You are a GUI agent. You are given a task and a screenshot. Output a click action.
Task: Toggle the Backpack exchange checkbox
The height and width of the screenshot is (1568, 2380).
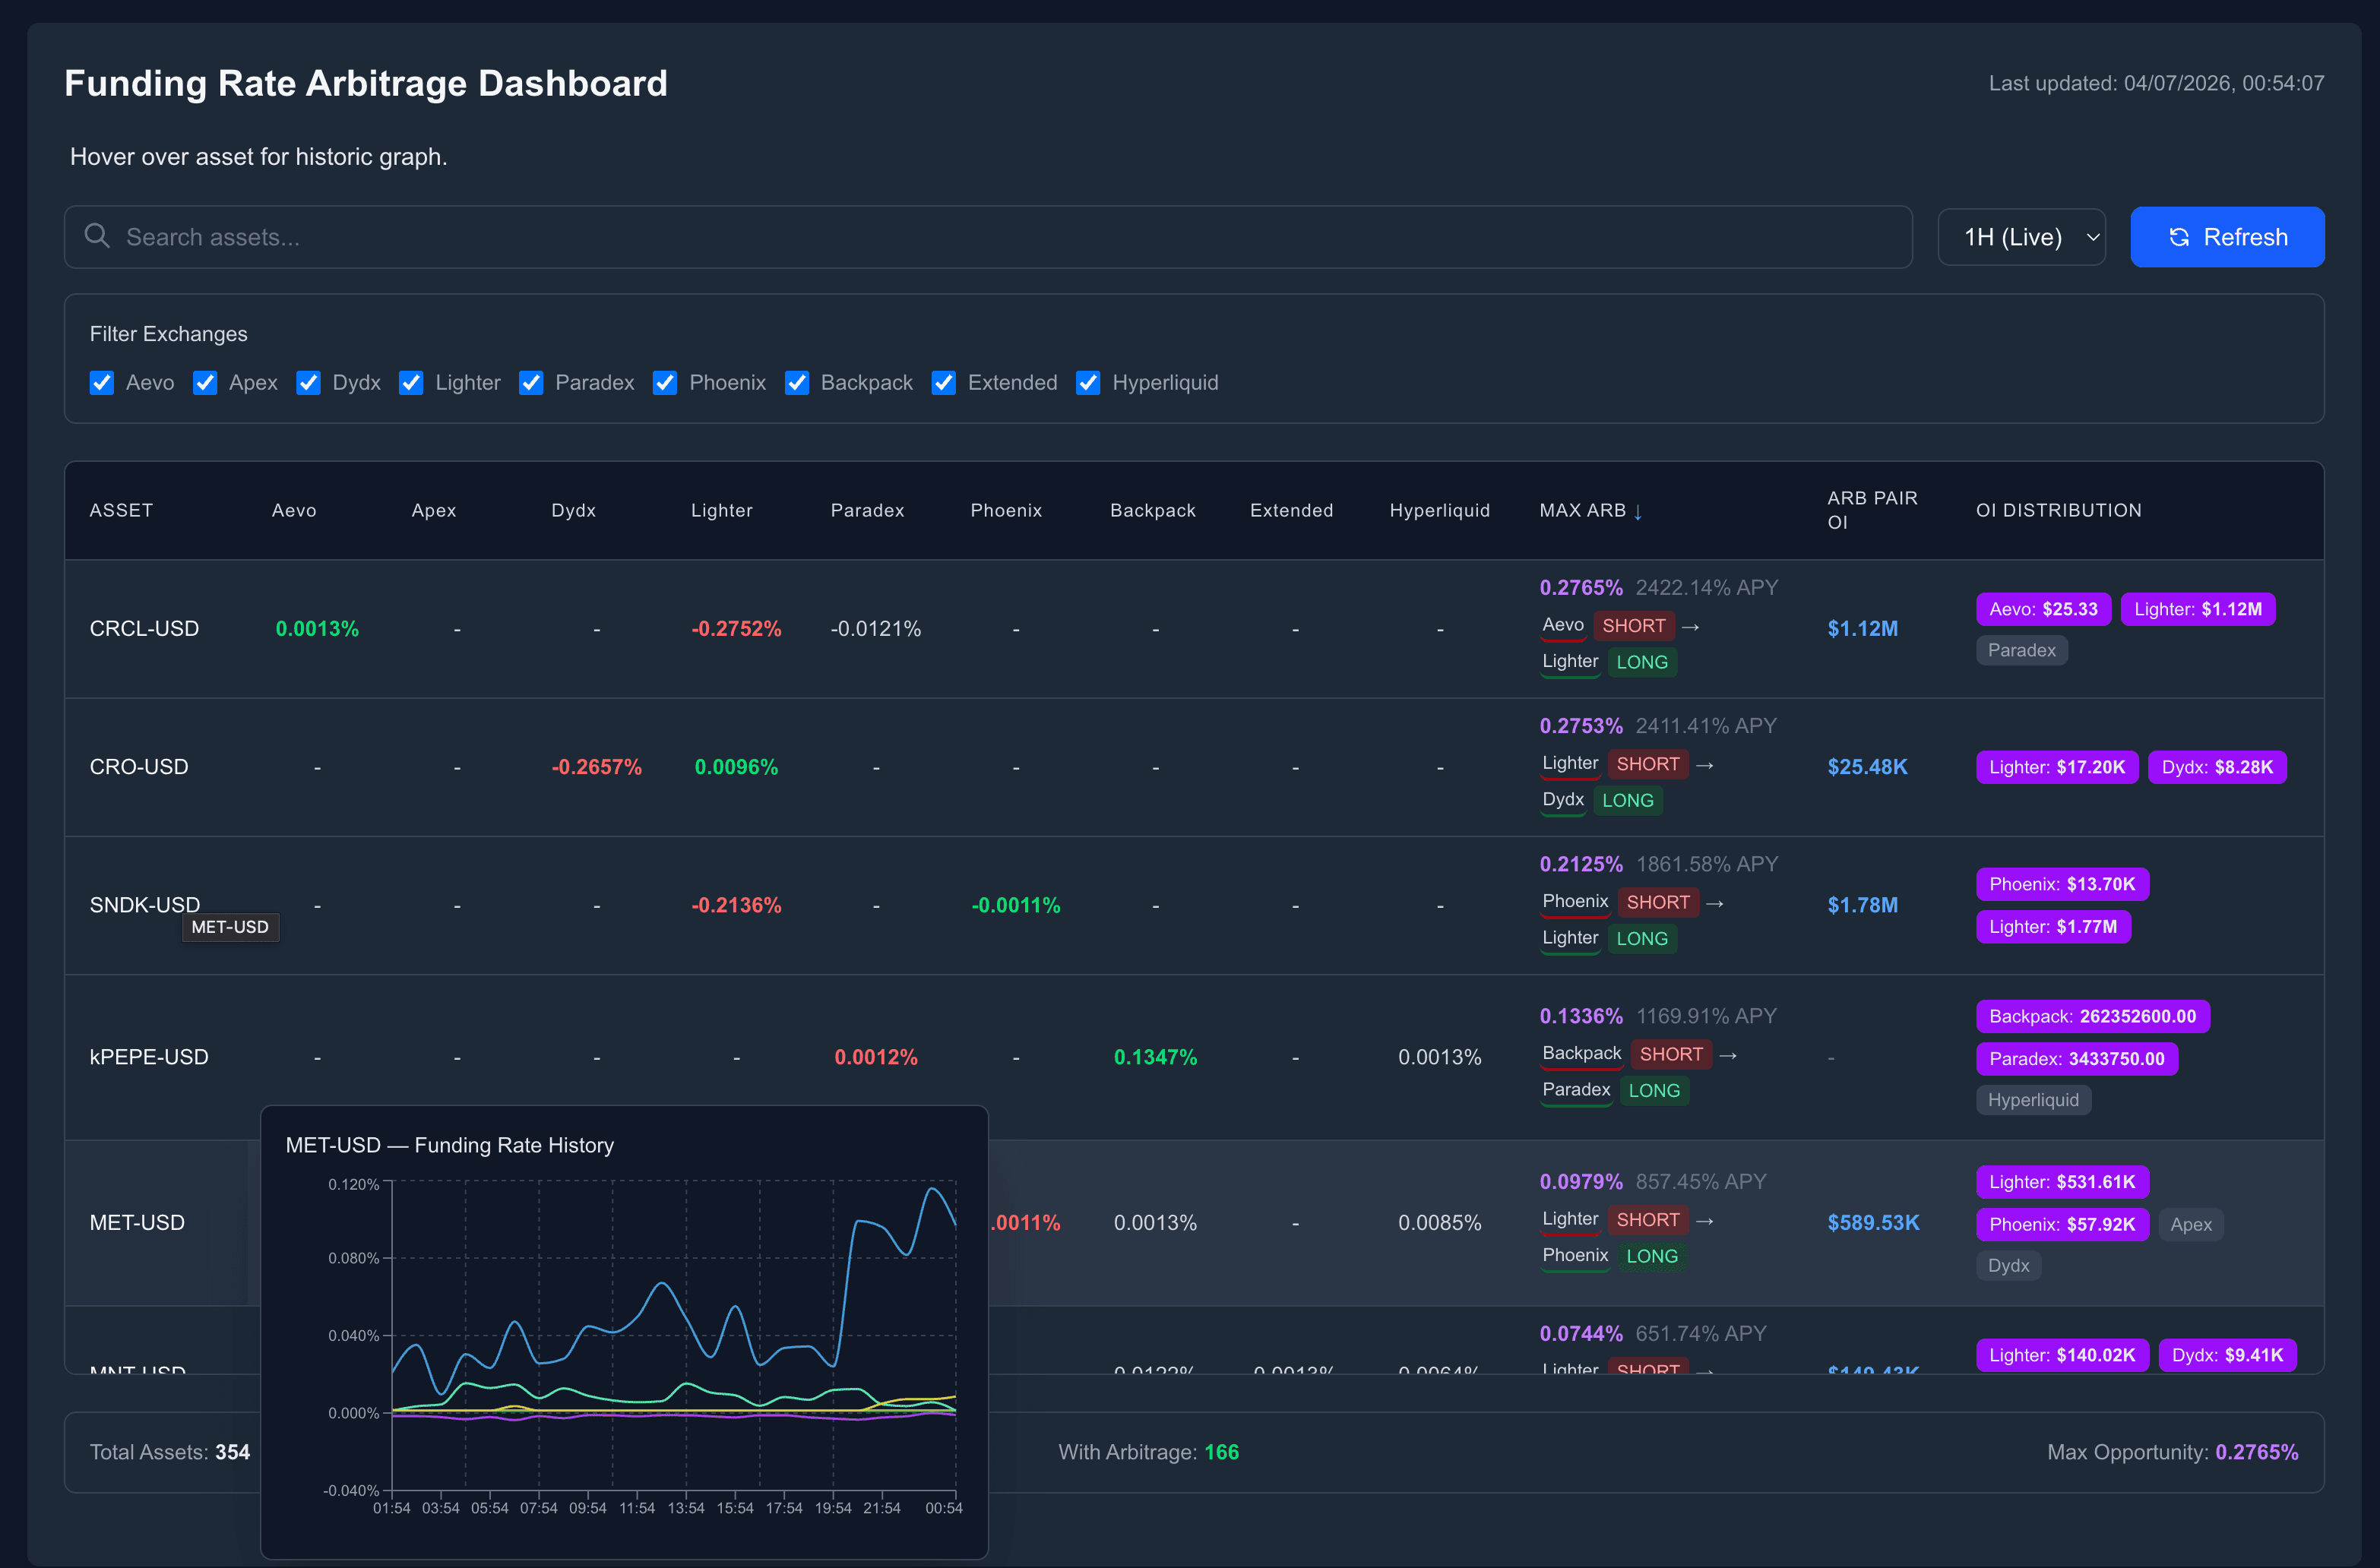[x=797, y=383]
